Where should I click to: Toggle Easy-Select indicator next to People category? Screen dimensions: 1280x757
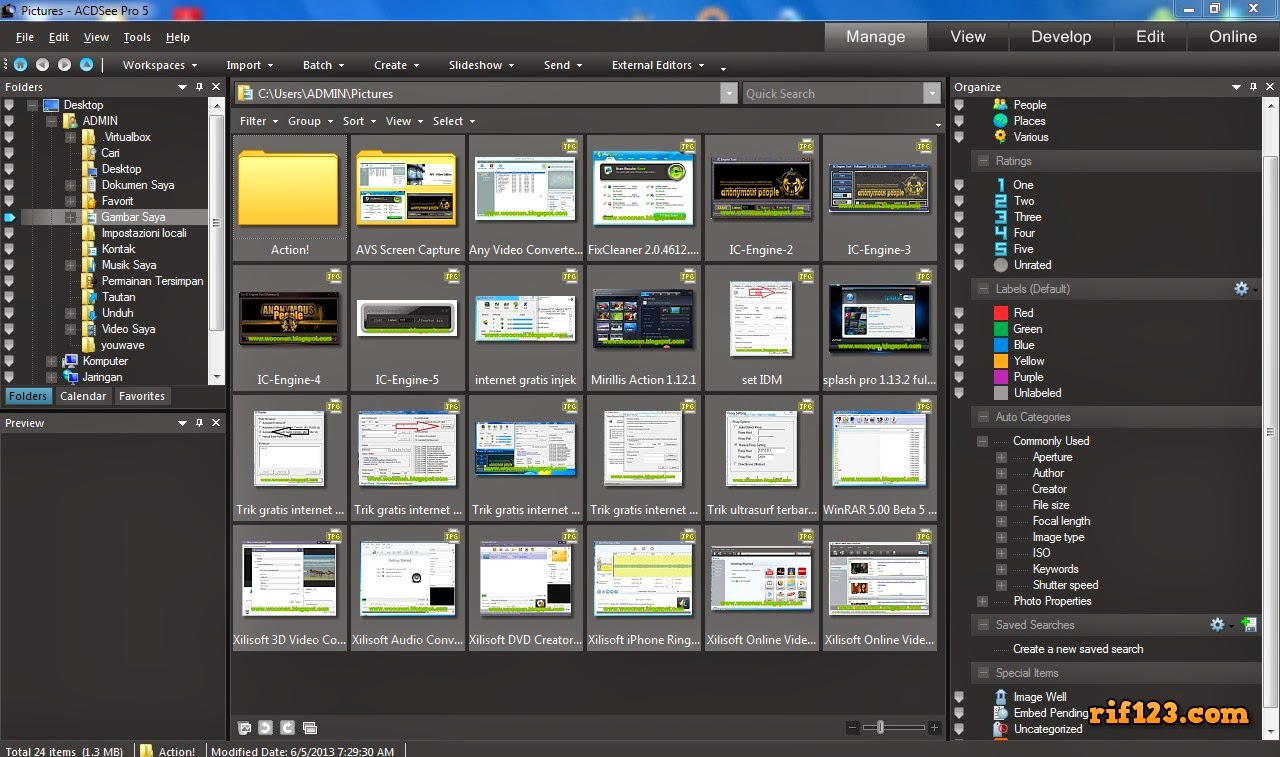pyautogui.click(x=960, y=105)
